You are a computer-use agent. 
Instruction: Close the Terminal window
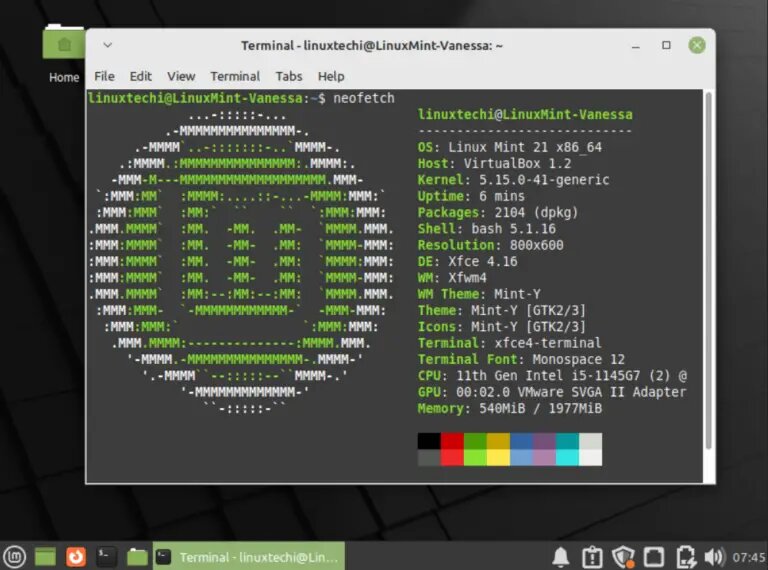coord(696,45)
